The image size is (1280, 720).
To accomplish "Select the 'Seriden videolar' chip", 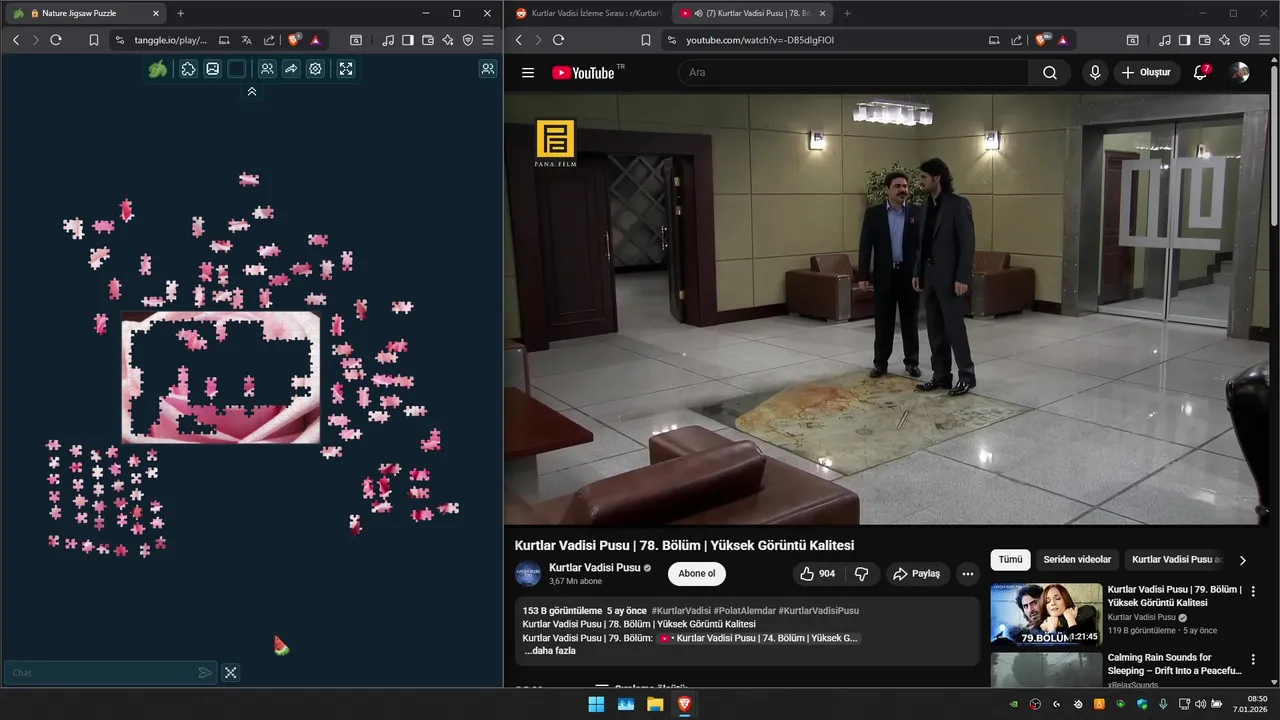I will pos(1077,560).
